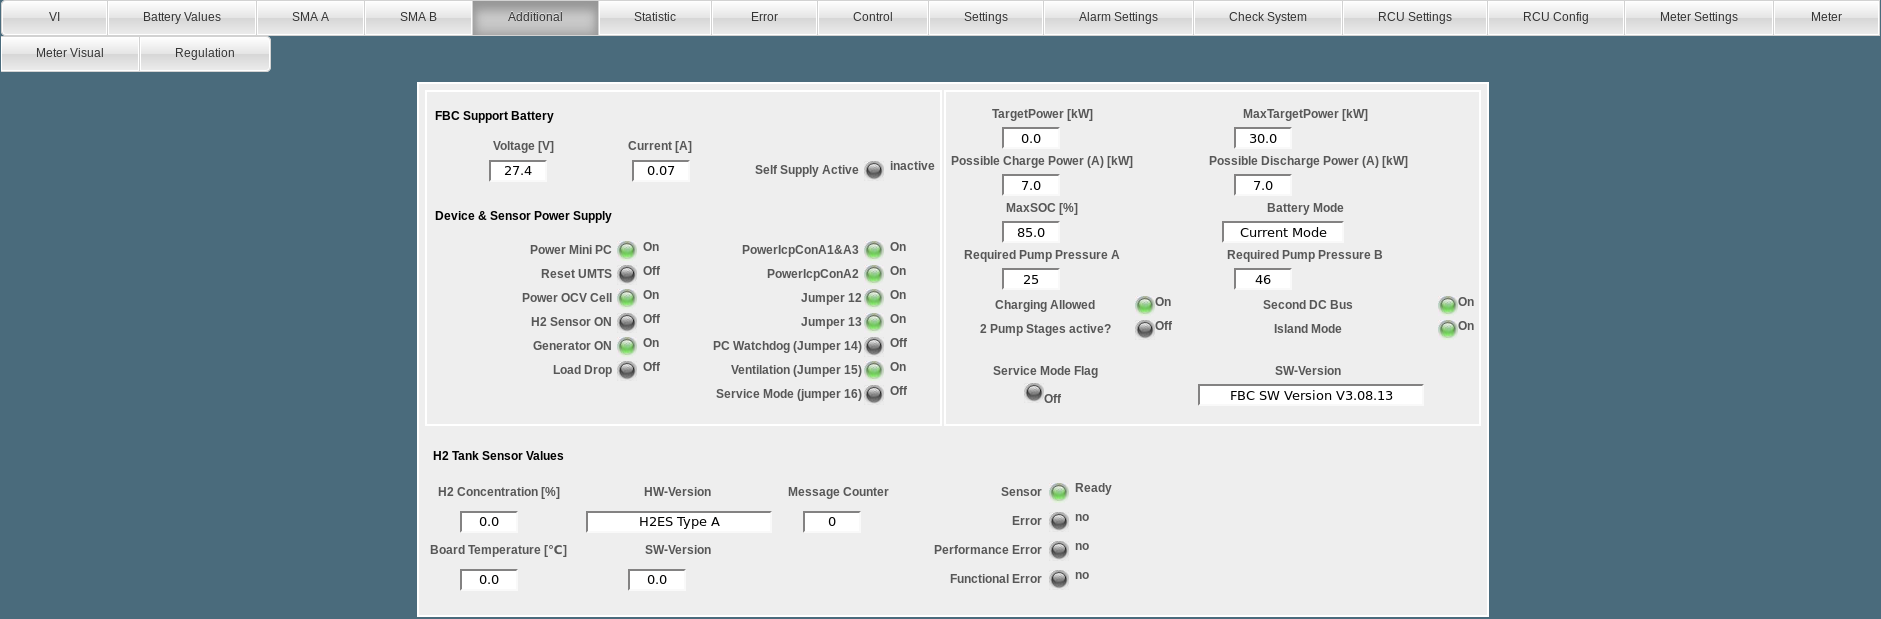The image size is (1881, 619).
Task: Click the MaxSOC value field
Action: [x=1031, y=233]
